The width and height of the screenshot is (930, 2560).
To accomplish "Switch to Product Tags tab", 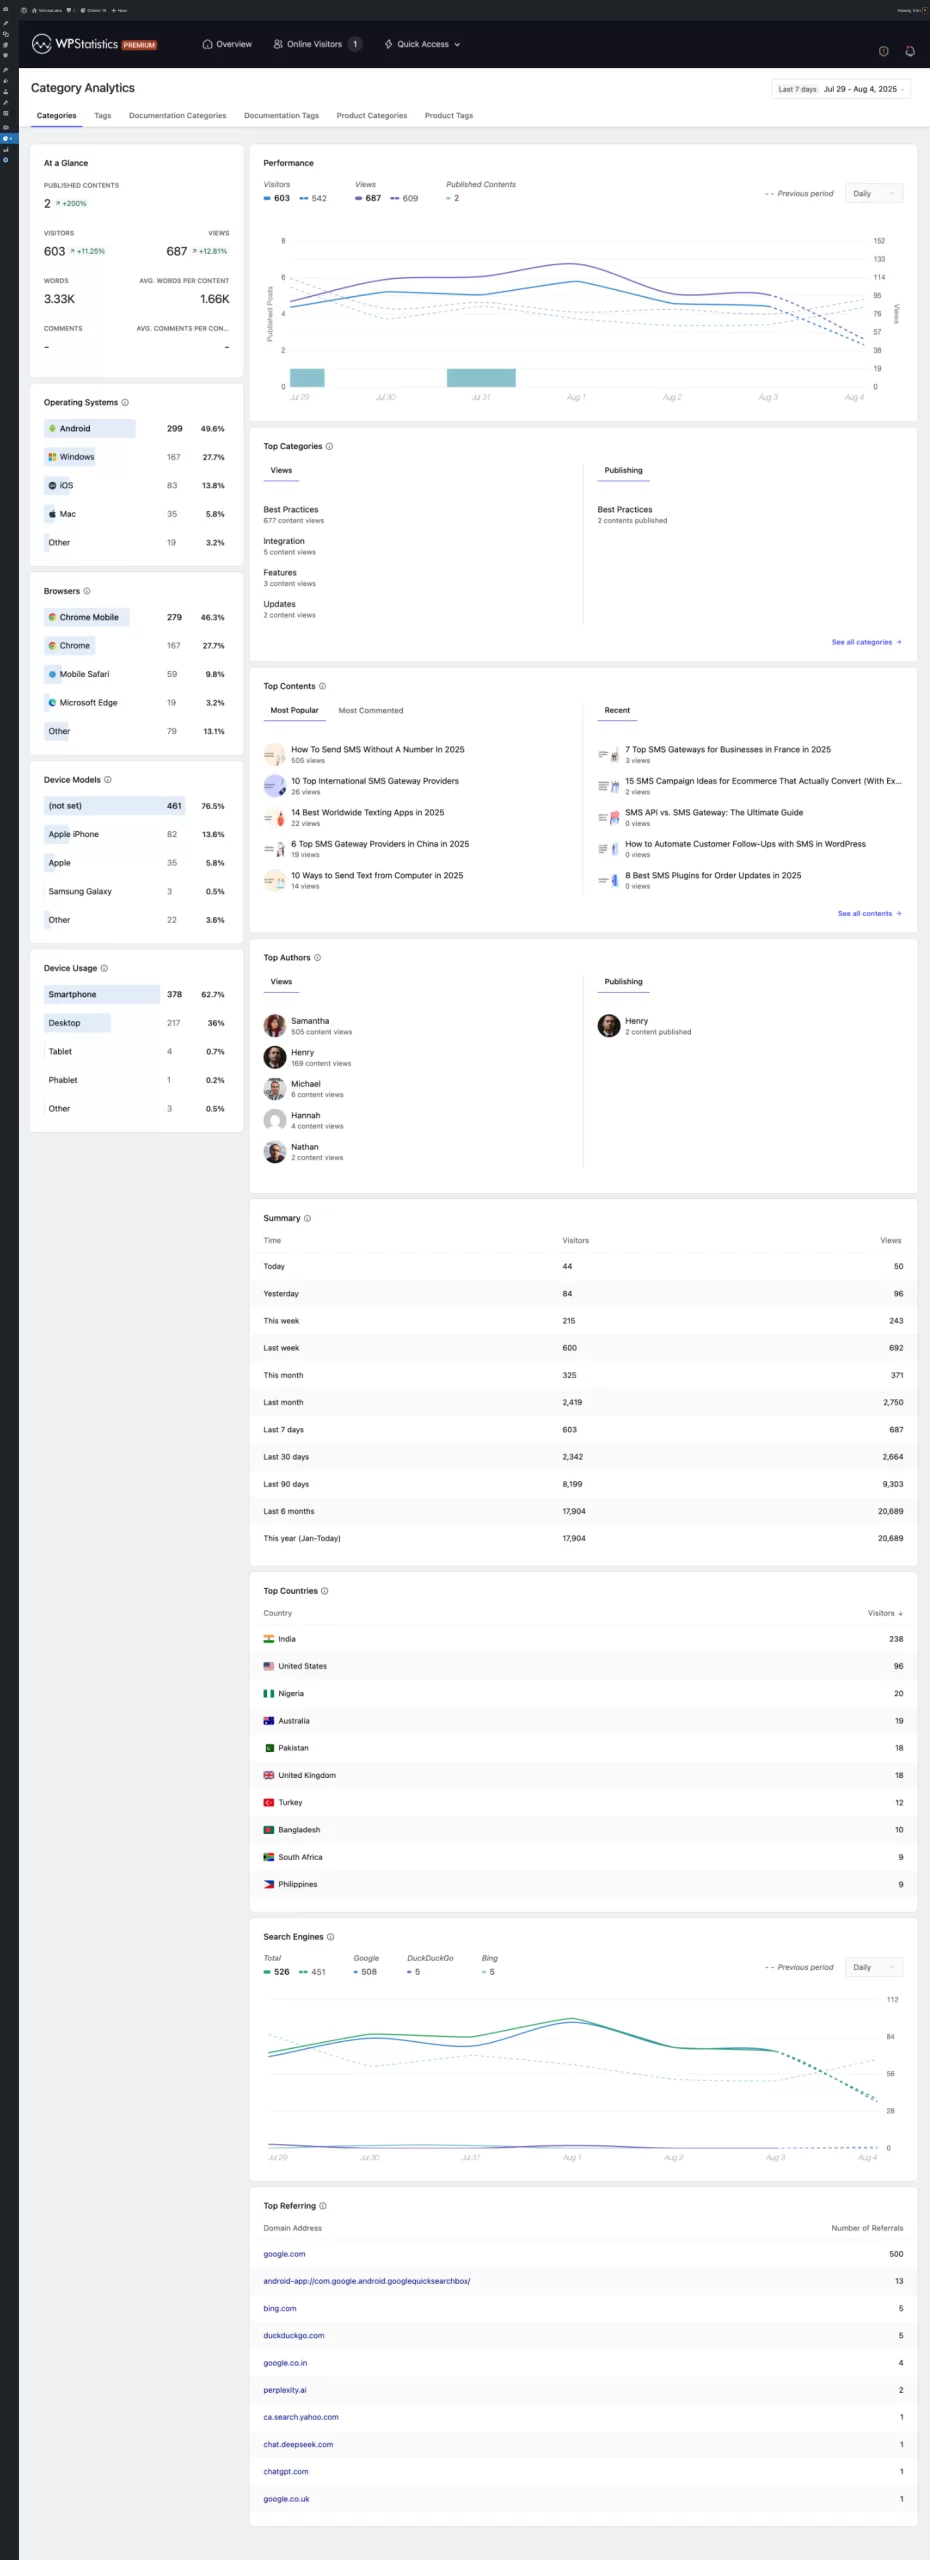I will coord(449,116).
